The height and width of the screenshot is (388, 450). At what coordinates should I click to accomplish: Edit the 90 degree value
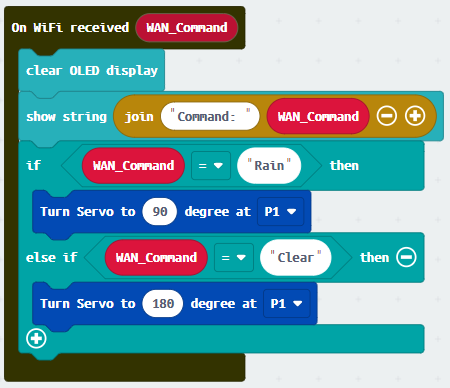click(x=160, y=212)
